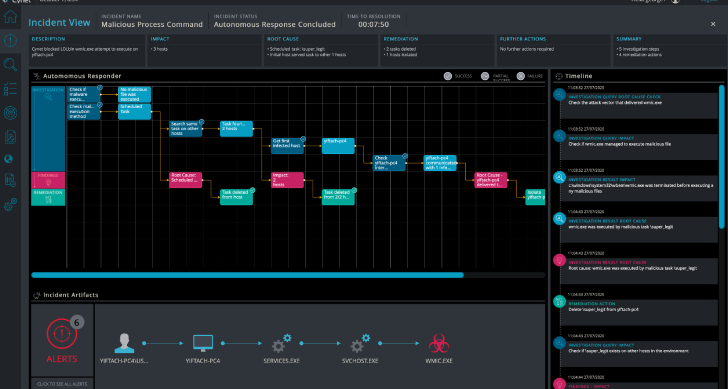Select 'Check if \super_legit exists' timeline entry icon

559,343
